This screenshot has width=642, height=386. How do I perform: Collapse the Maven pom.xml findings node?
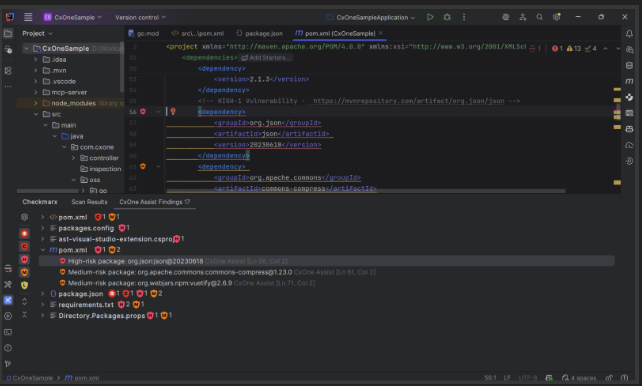tap(43, 250)
